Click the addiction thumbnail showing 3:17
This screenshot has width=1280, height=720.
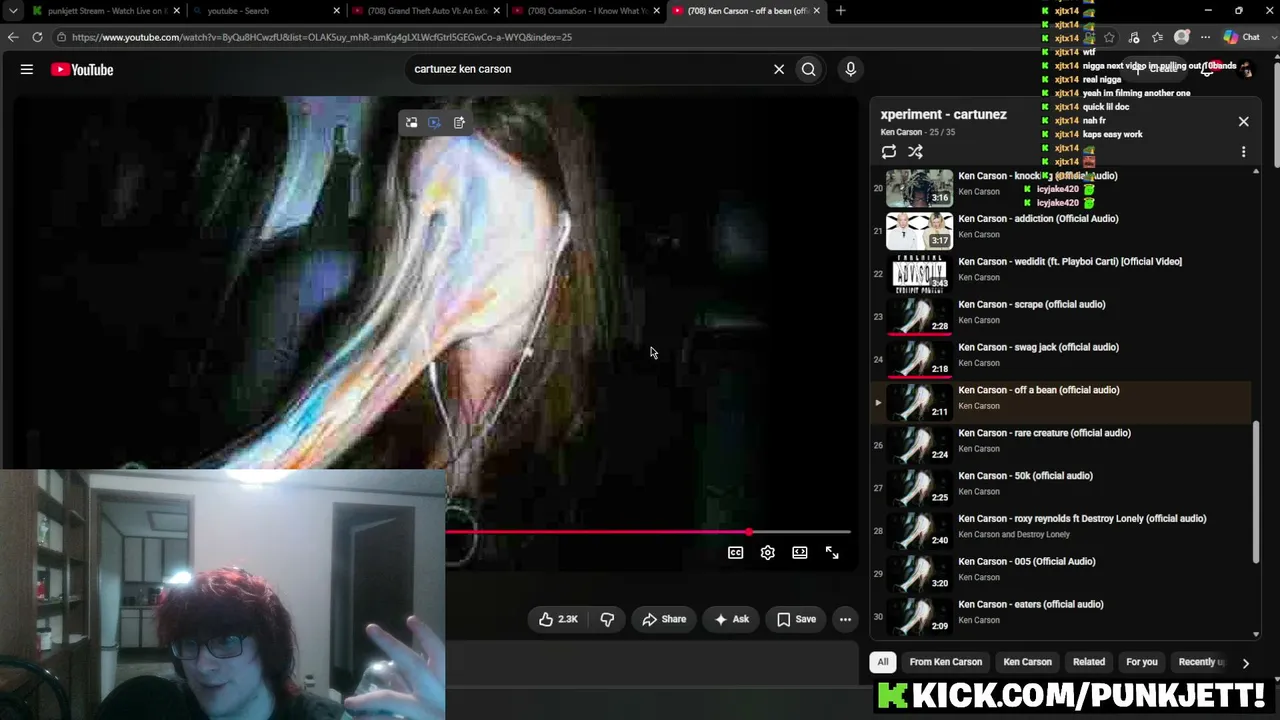click(x=920, y=231)
